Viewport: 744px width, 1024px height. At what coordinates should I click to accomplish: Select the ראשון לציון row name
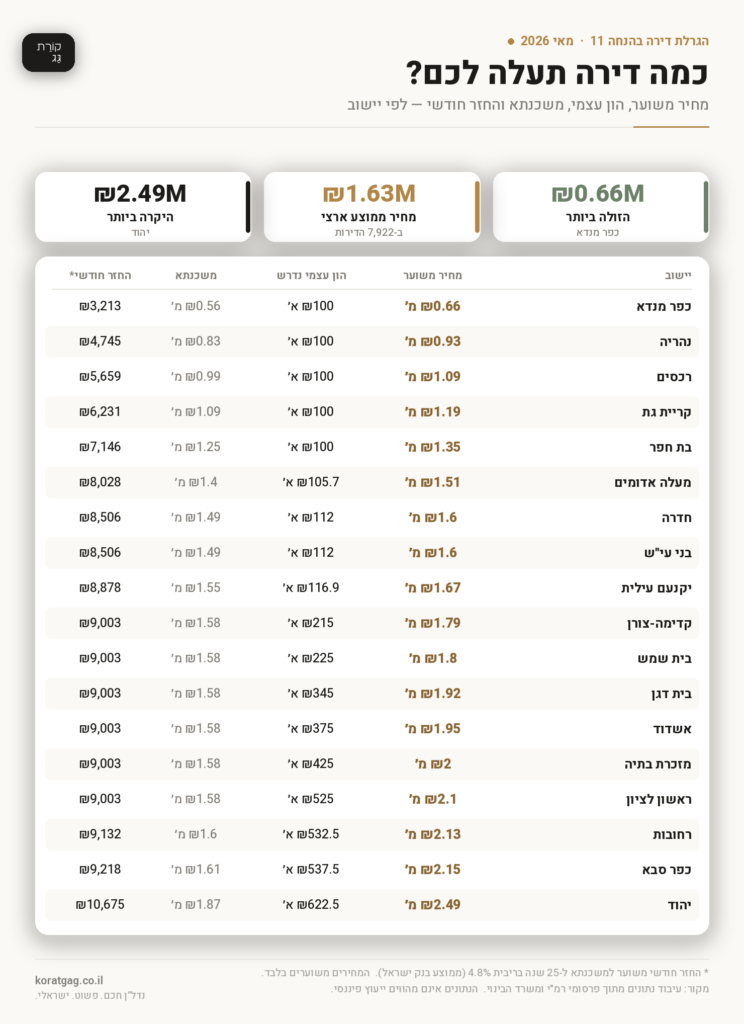[x=658, y=799]
